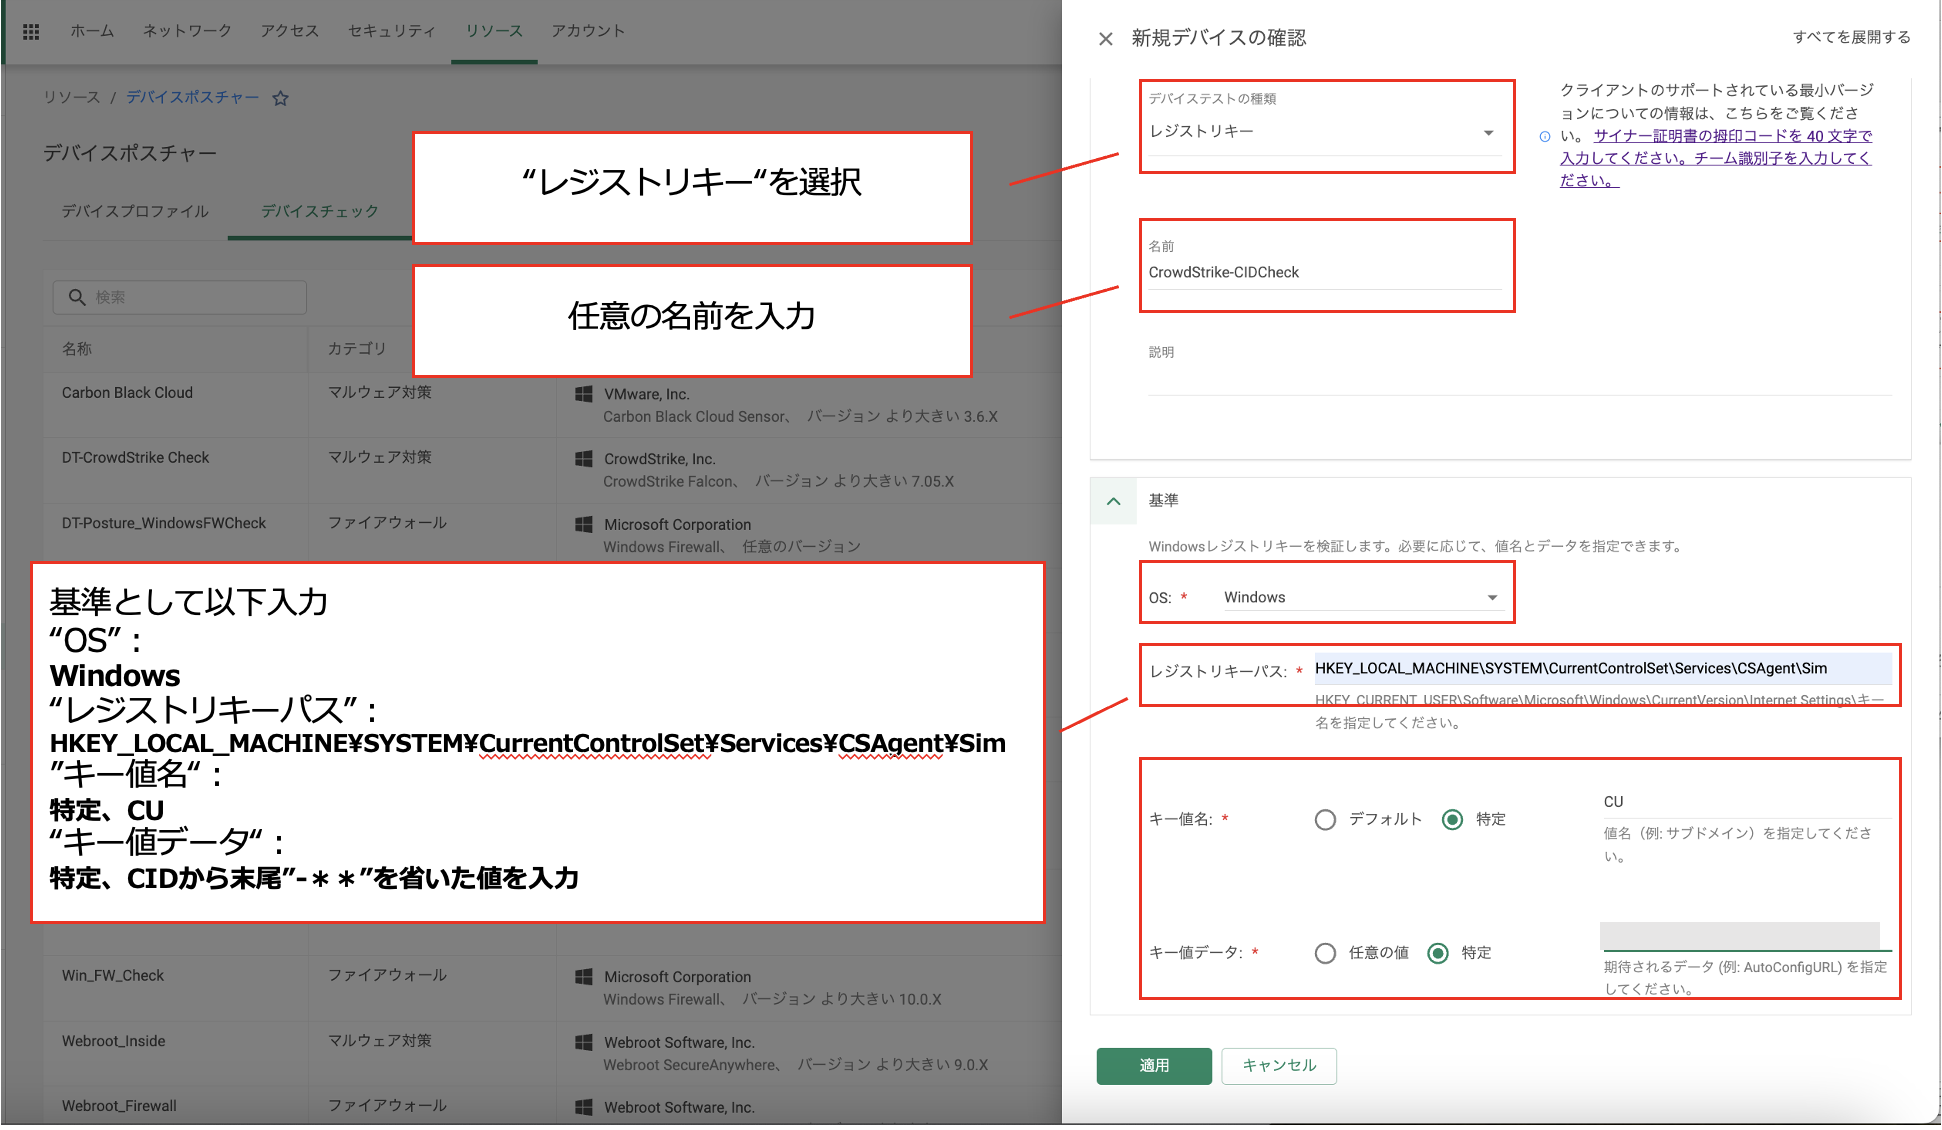Viewport: 1942px width, 1130px height.
Task: Select 特定 for キー値名
Action: (x=1453, y=820)
